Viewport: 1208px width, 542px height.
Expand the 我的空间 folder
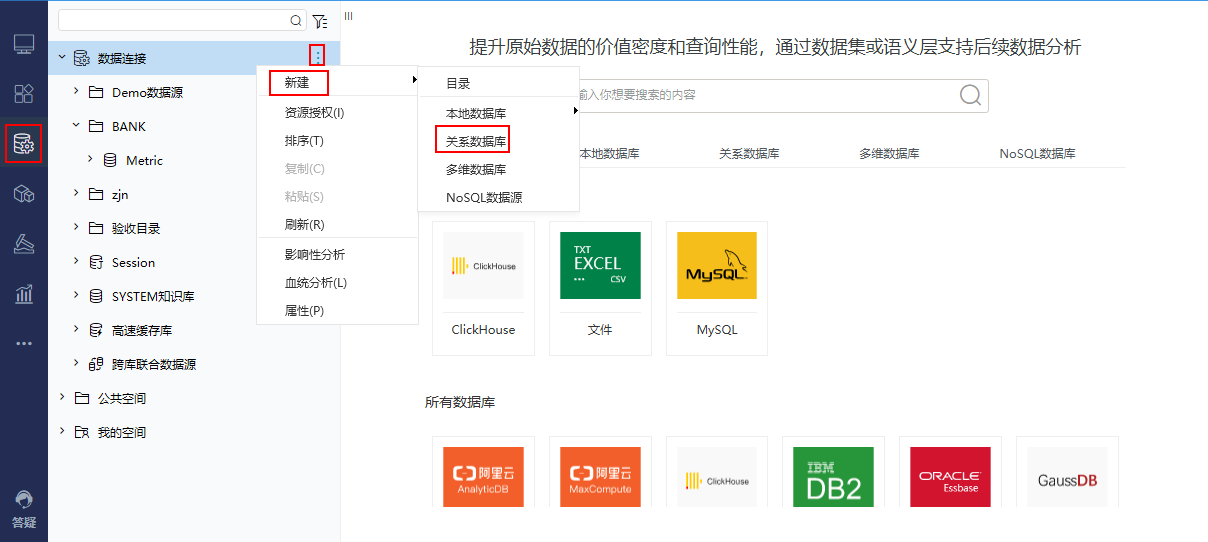tap(62, 431)
